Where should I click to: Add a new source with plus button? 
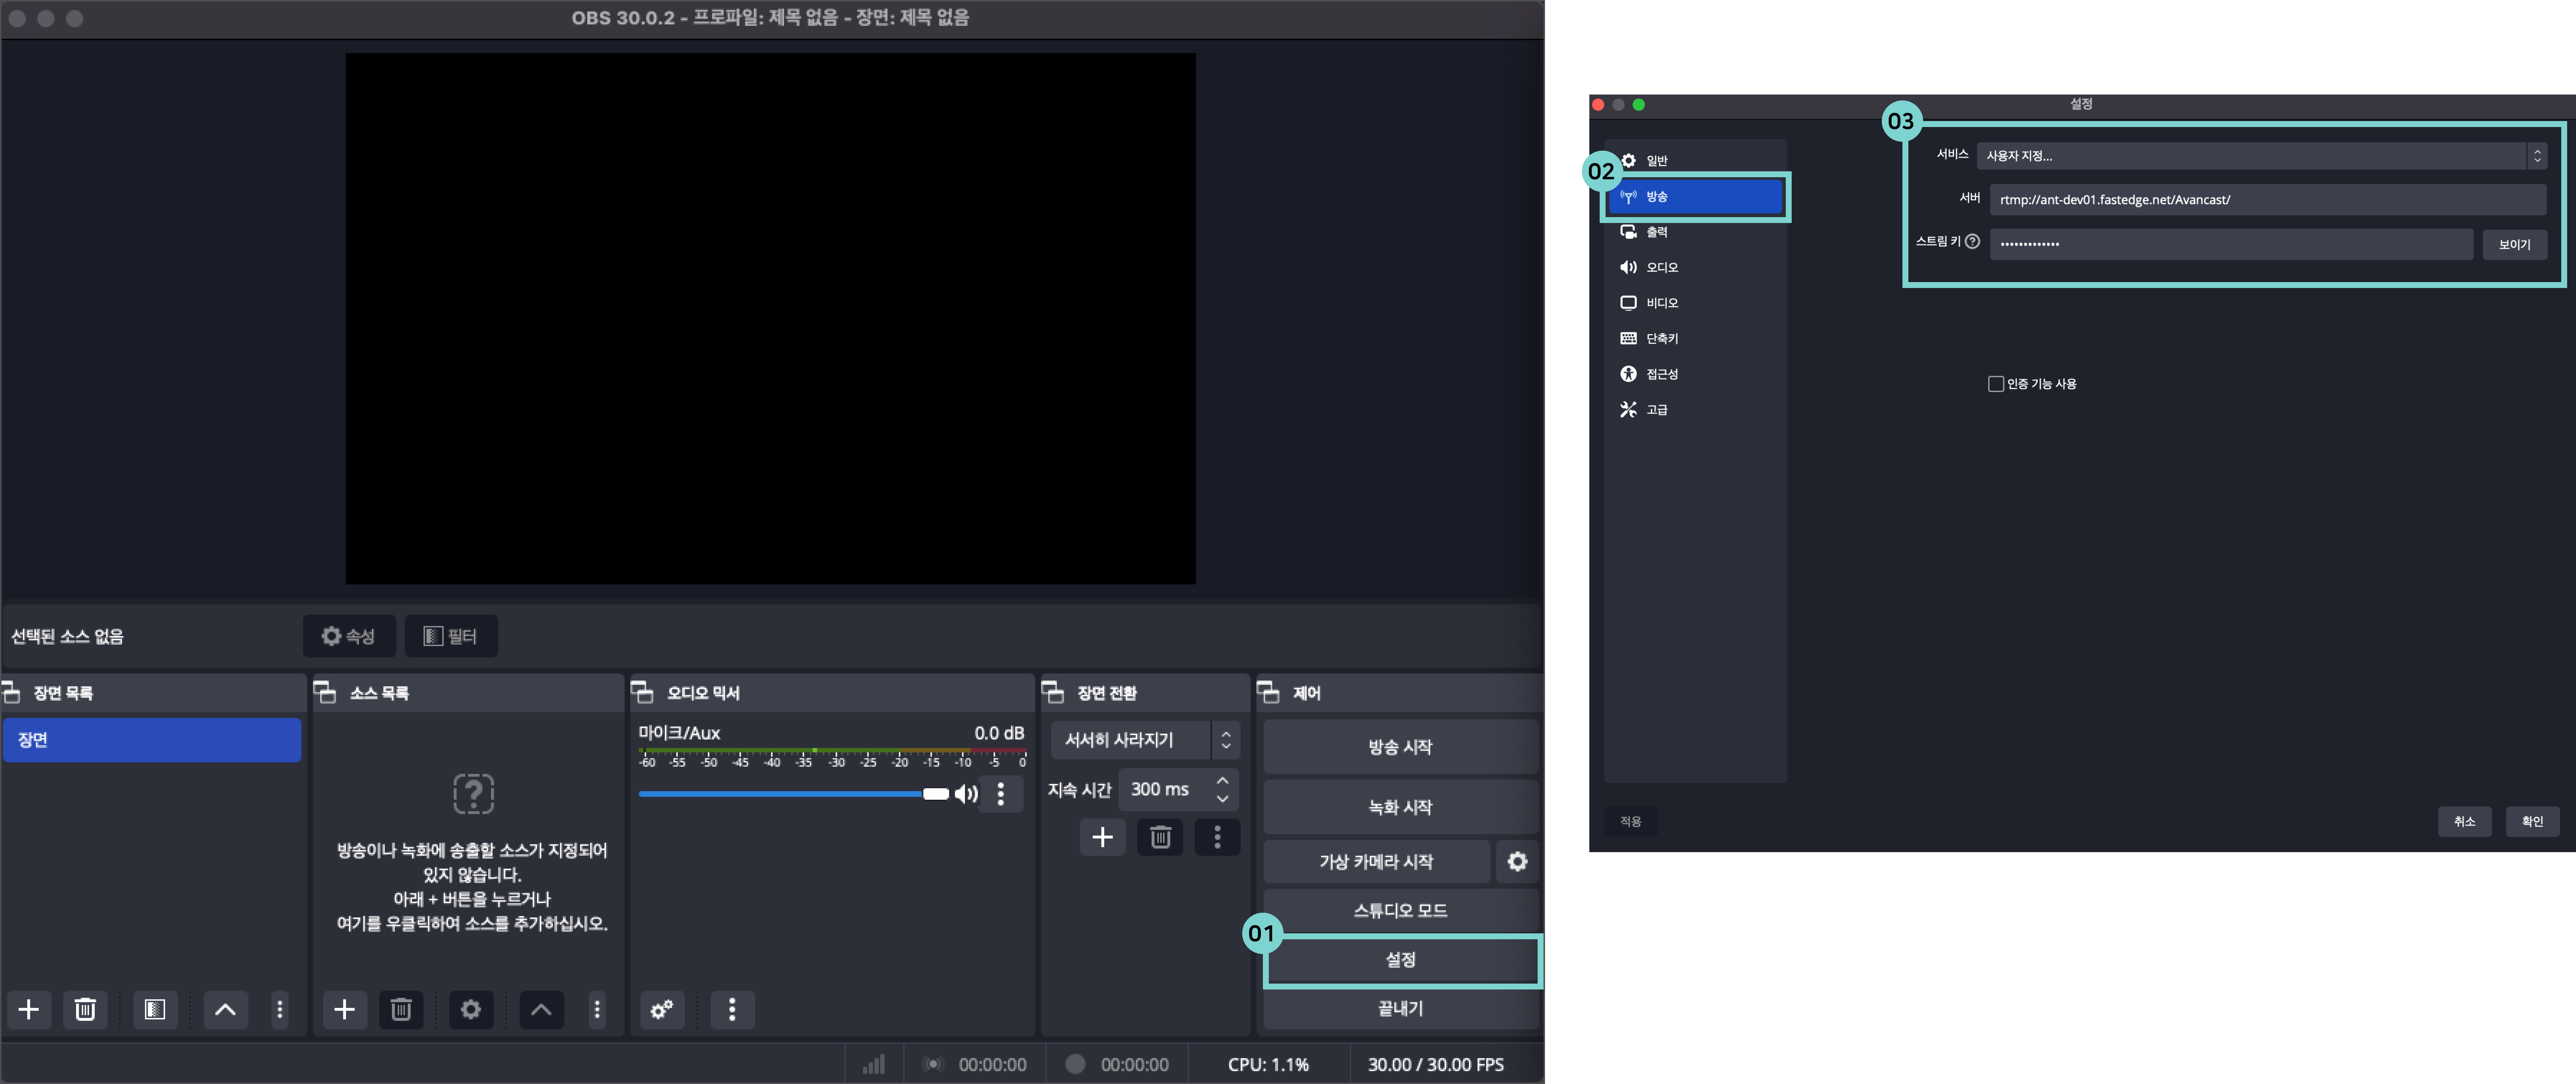point(344,1009)
